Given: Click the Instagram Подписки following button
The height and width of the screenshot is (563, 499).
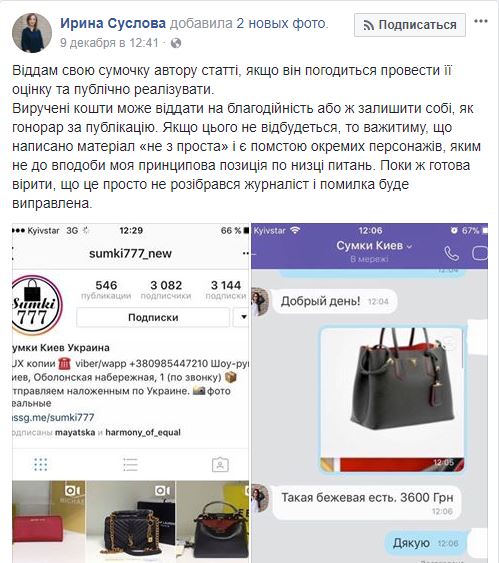Looking at the screenshot, I should (x=153, y=318).
